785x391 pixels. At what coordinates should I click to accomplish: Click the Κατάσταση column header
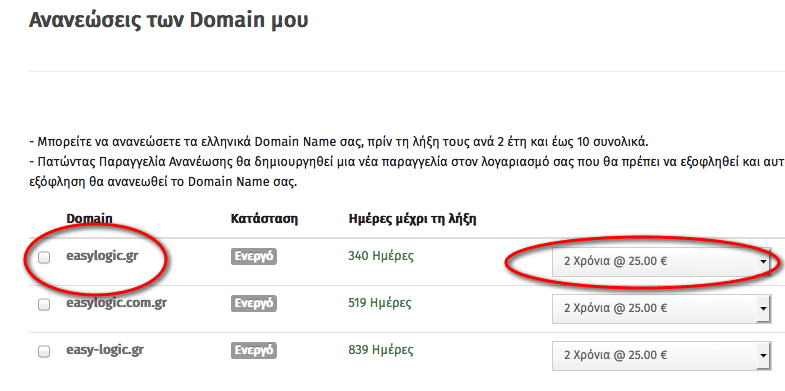tap(264, 219)
